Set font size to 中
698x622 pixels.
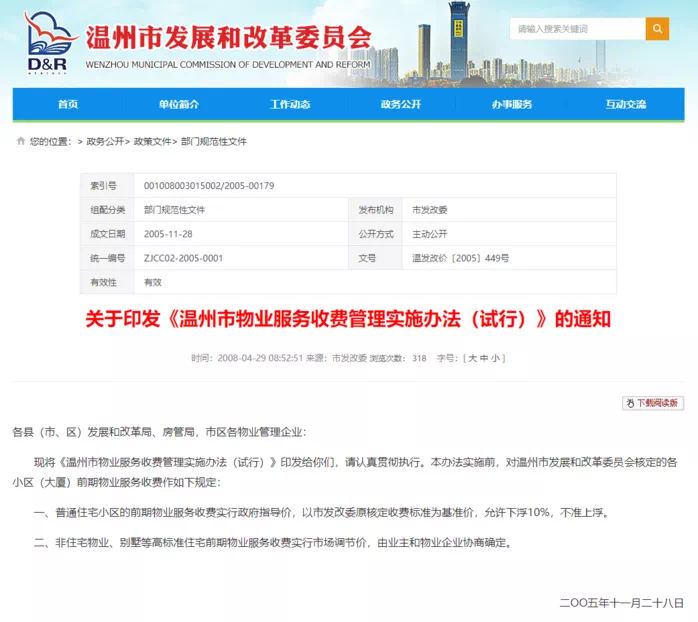(x=484, y=358)
